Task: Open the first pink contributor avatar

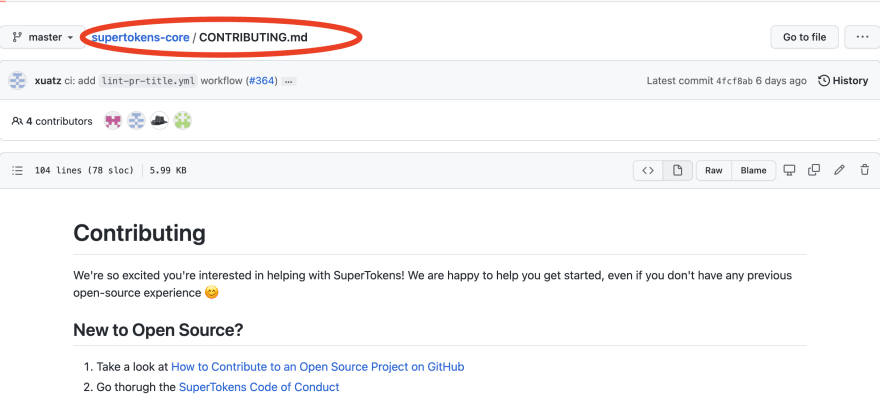Action: (113, 121)
